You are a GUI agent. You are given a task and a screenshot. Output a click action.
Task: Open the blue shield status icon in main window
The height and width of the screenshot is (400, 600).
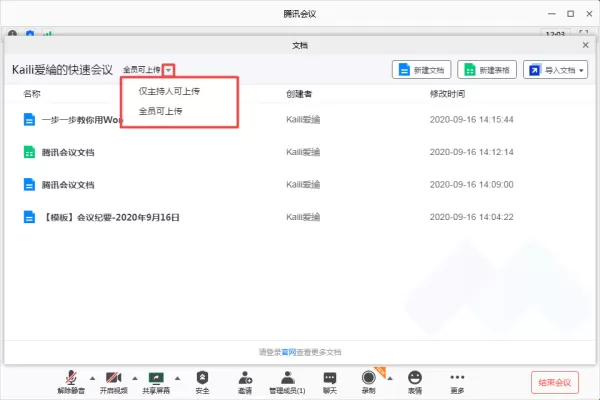coord(30,33)
